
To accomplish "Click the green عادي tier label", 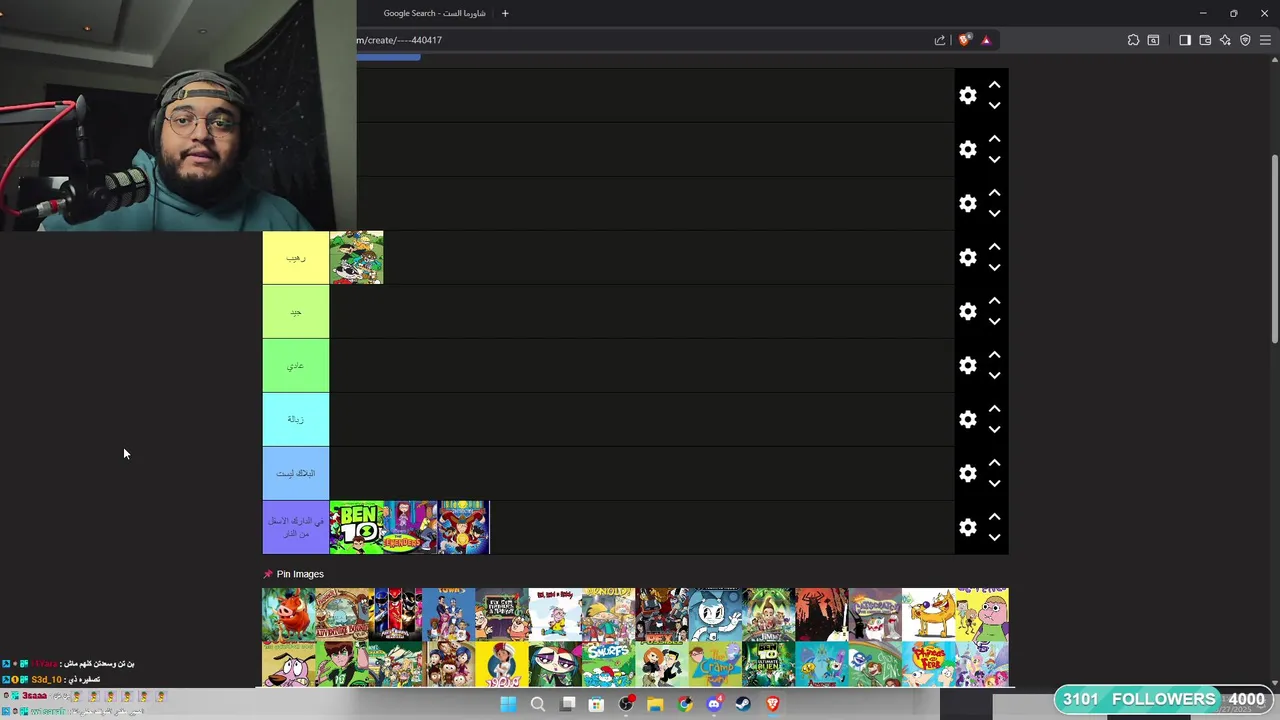I will 295,366.
